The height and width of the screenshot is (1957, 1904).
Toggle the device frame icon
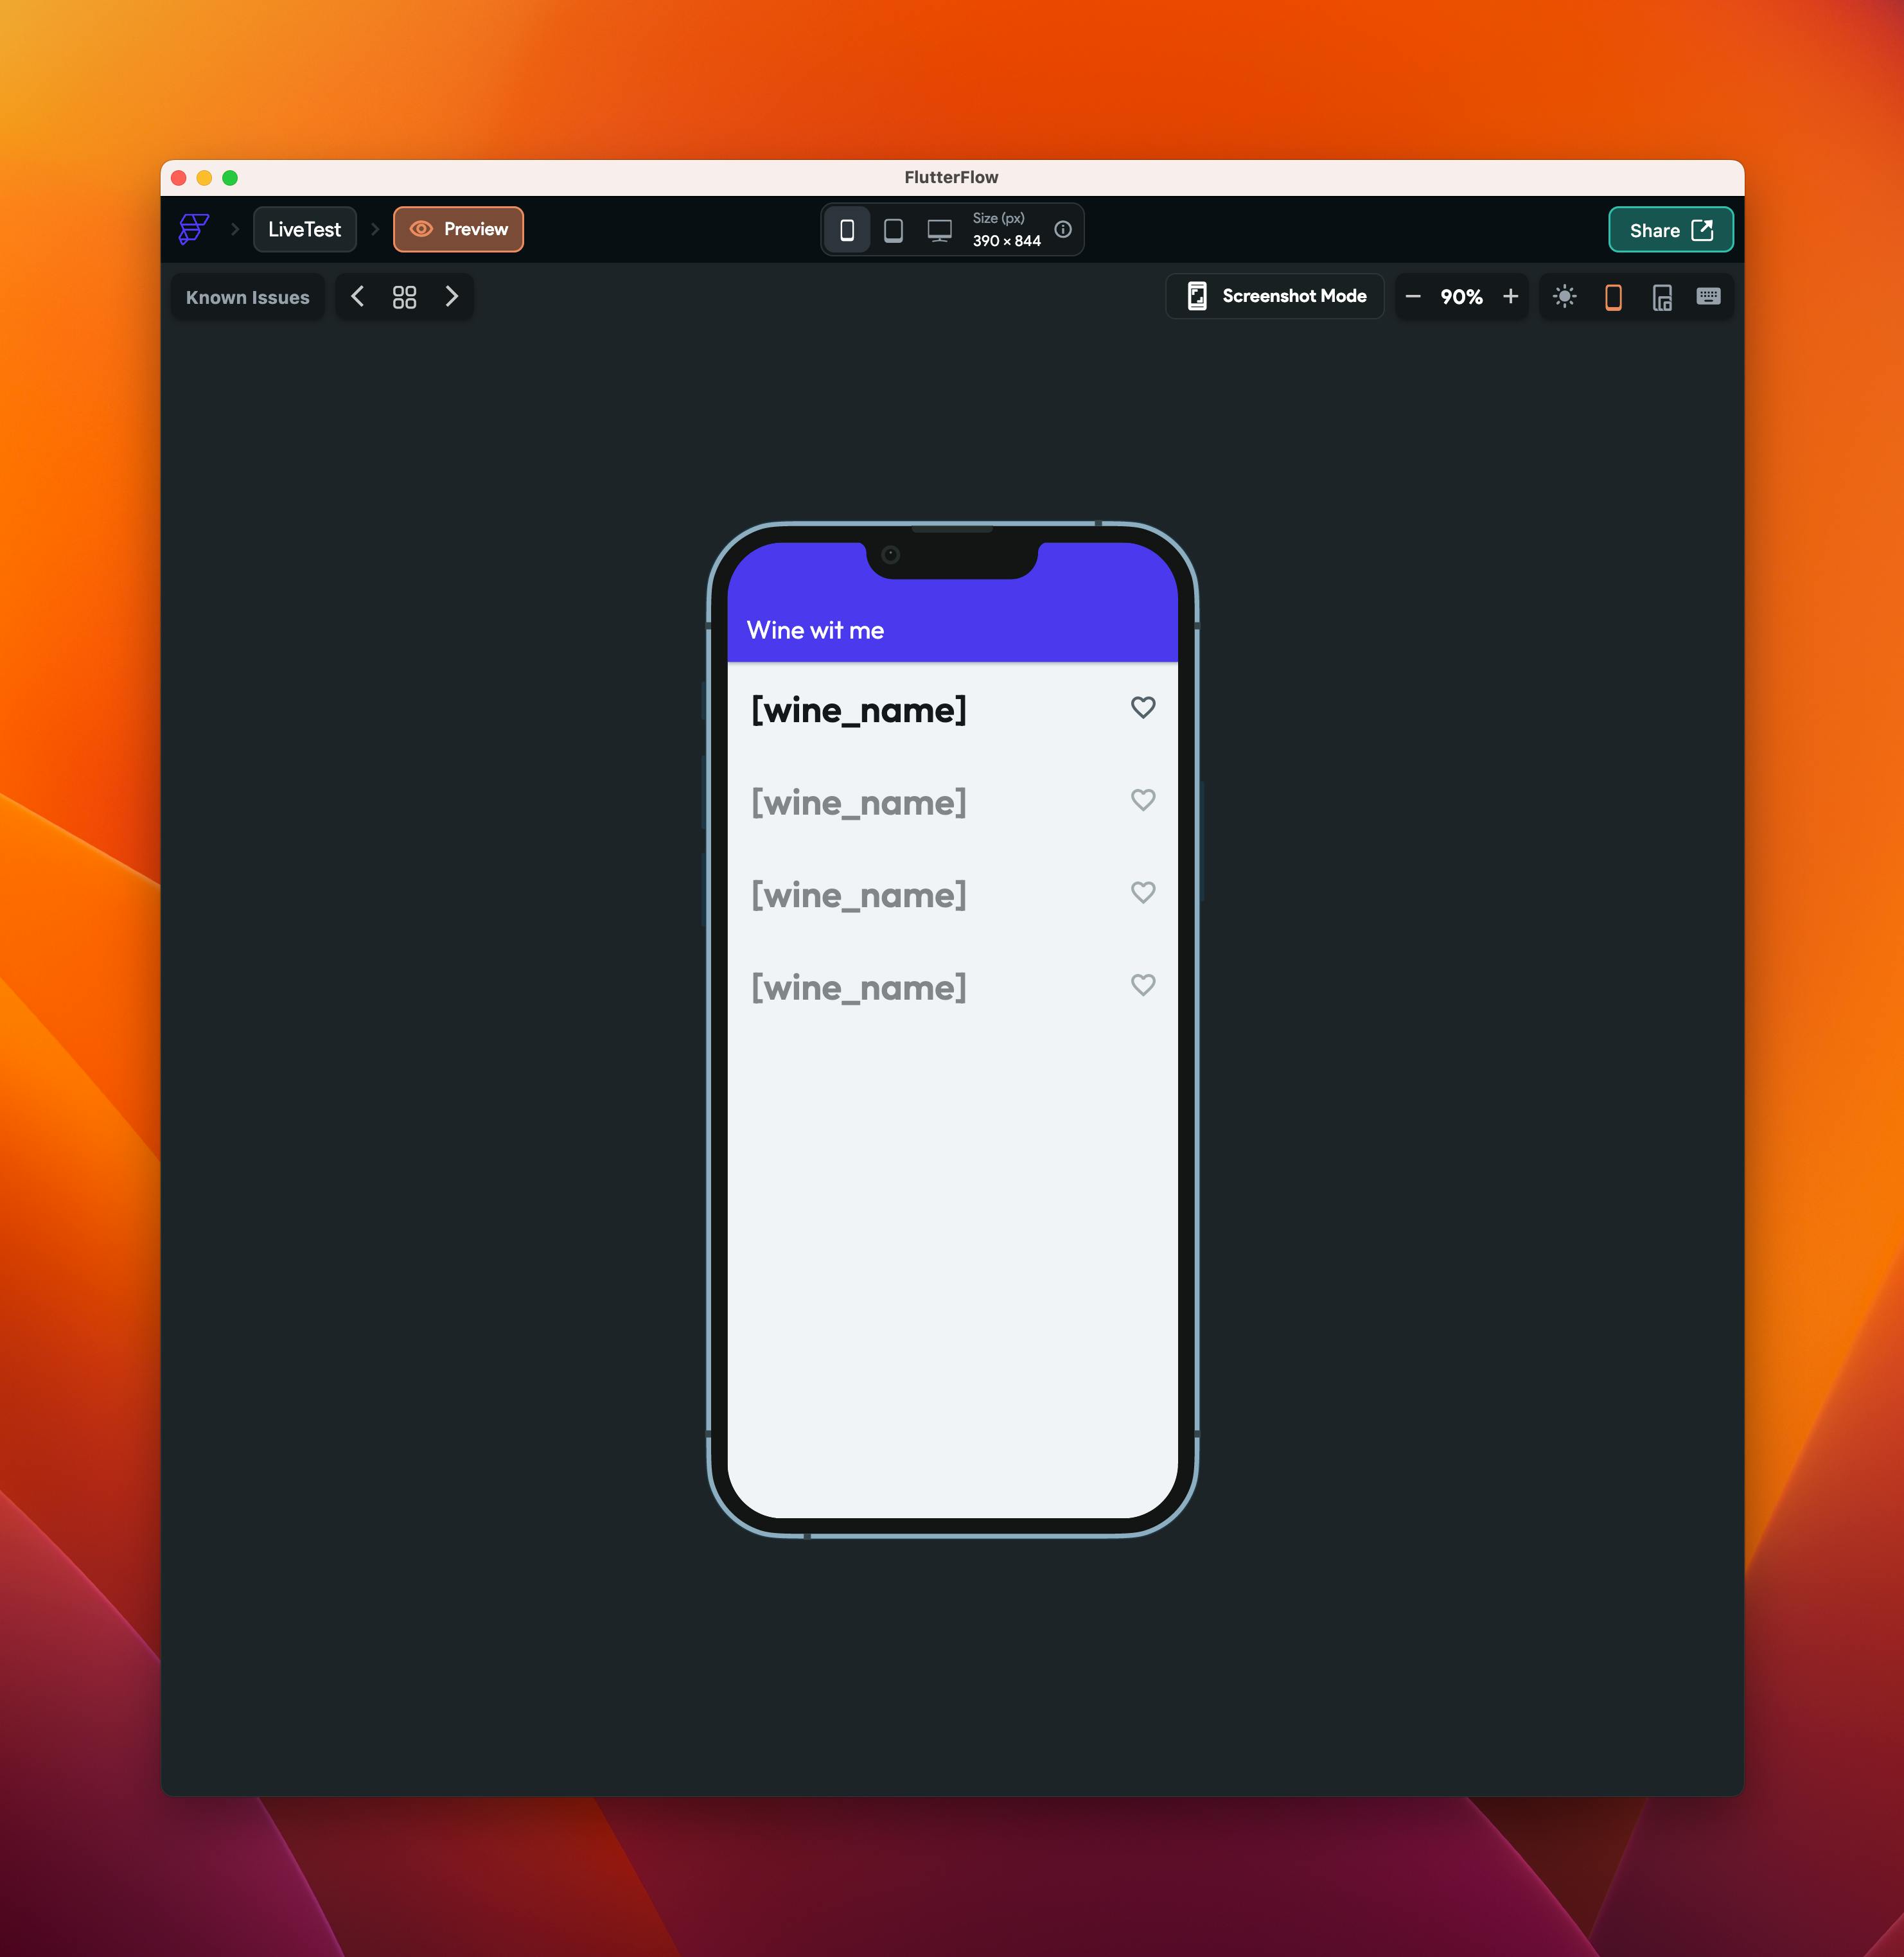coord(1612,297)
